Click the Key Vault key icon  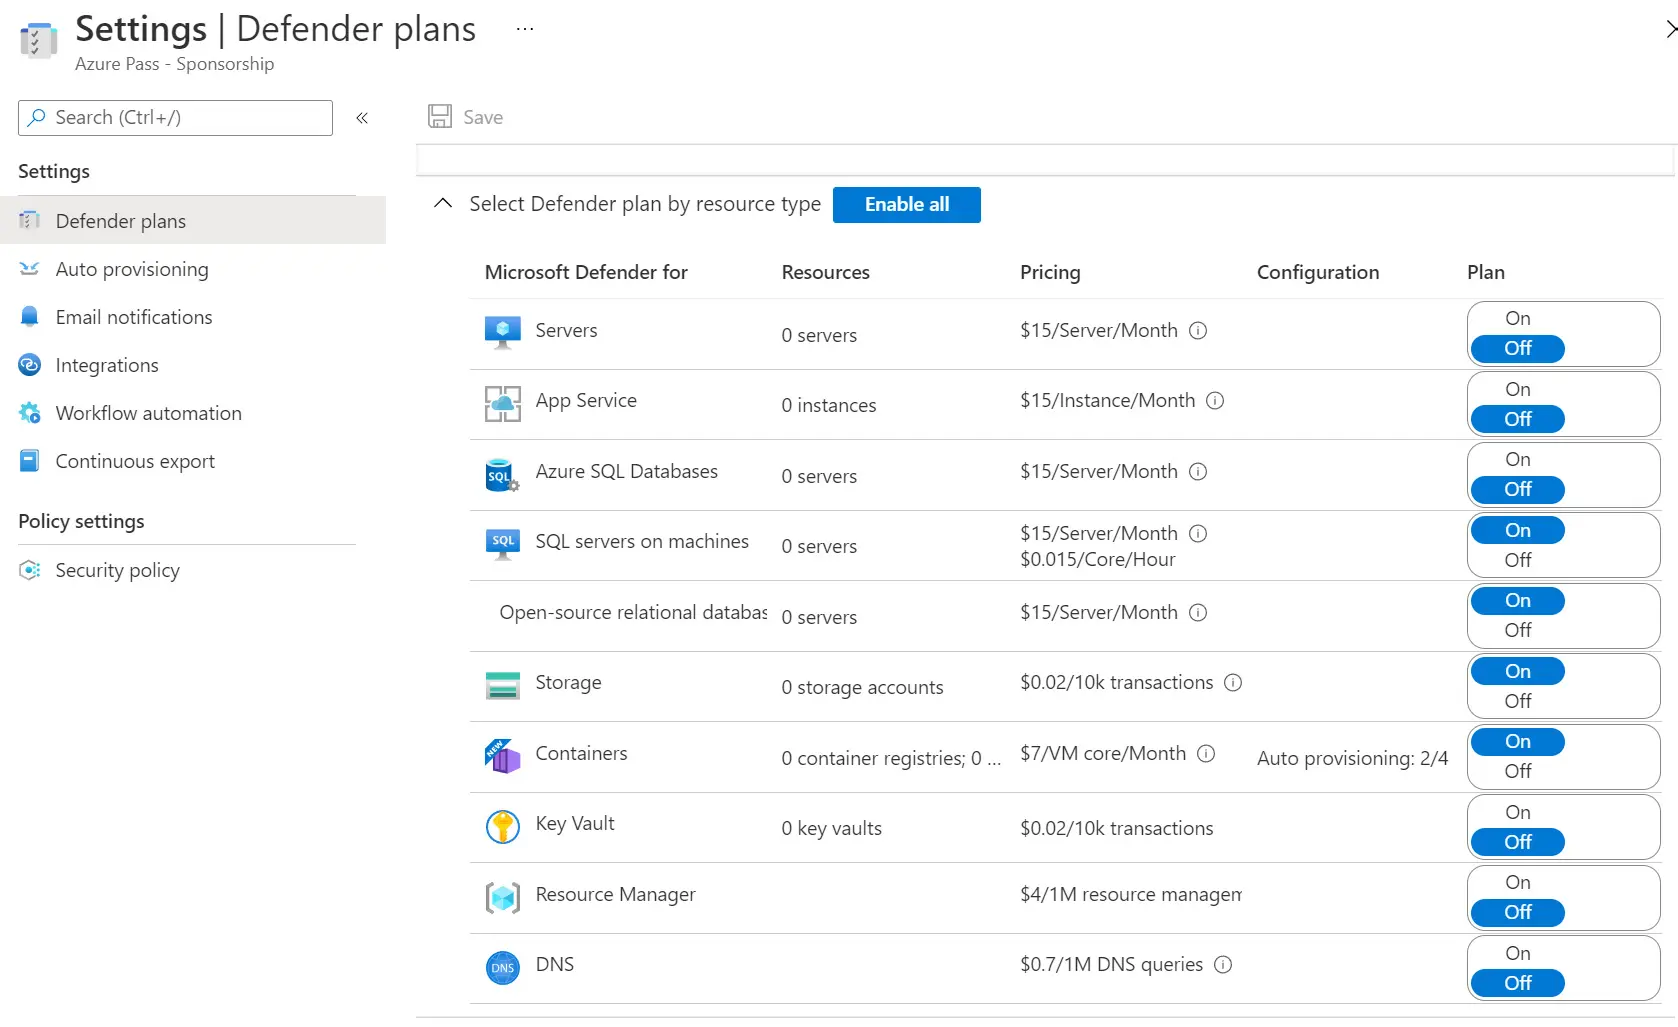pyautogui.click(x=503, y=826)
